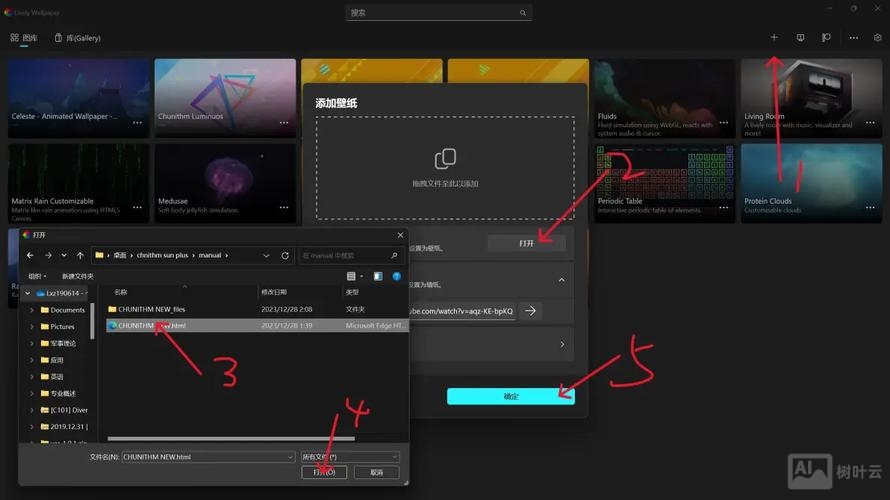Image resolution: width=890 pixels, height=500 pixels.
Task: Open the display control panel monitor icon
Action: point(800,38)
